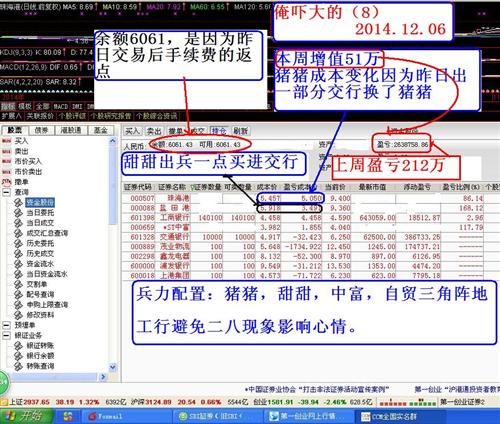The width and height of the screenshot is (500, 424).
Task: Open the 个股研究报告 tab
Action: [x=111, y=116]
